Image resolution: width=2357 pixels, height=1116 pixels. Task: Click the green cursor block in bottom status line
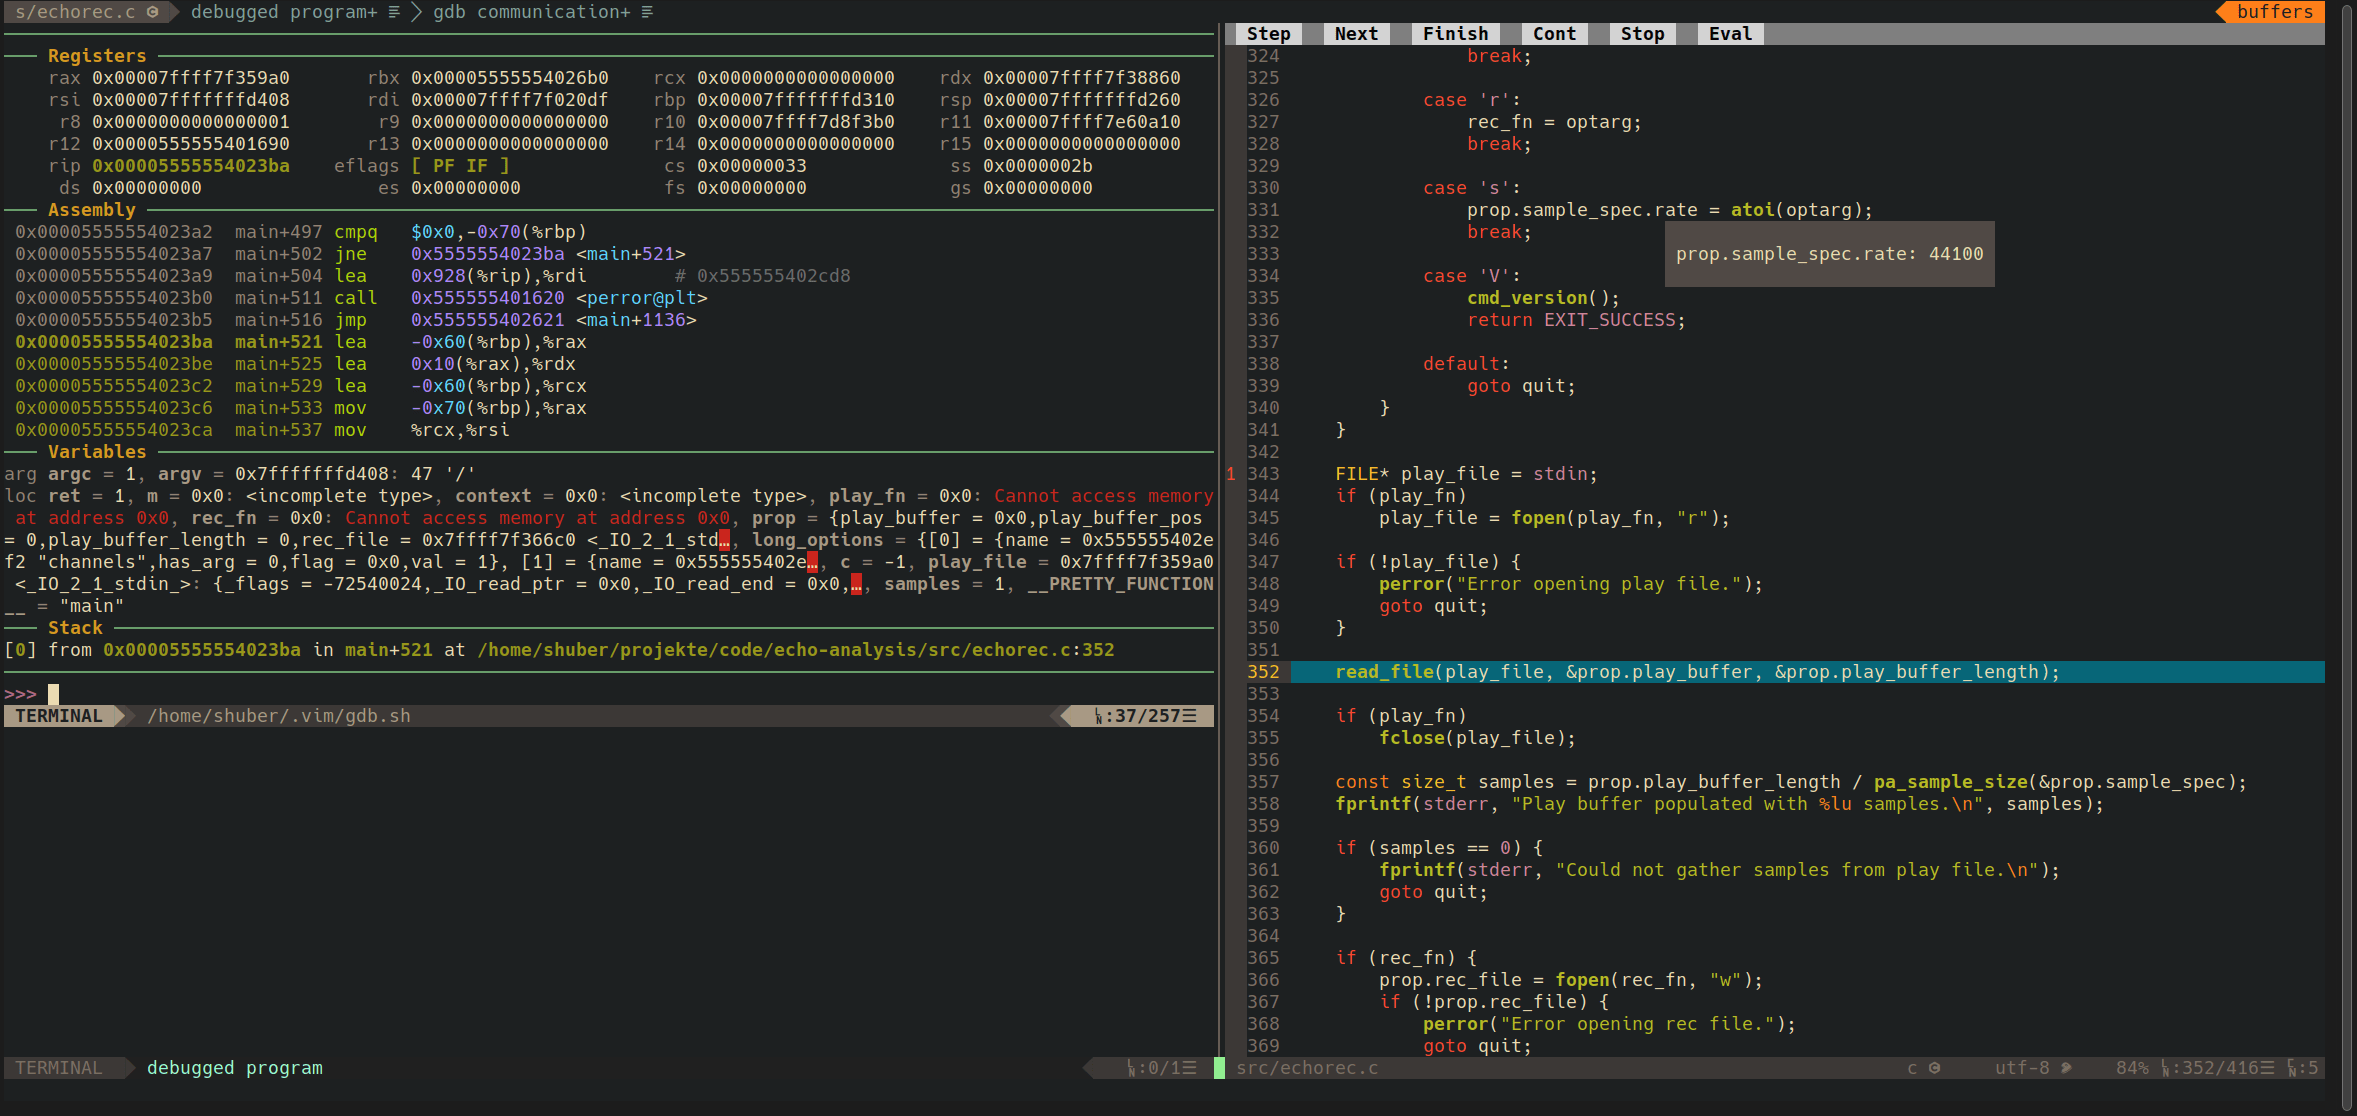tap(1219, 1068)
